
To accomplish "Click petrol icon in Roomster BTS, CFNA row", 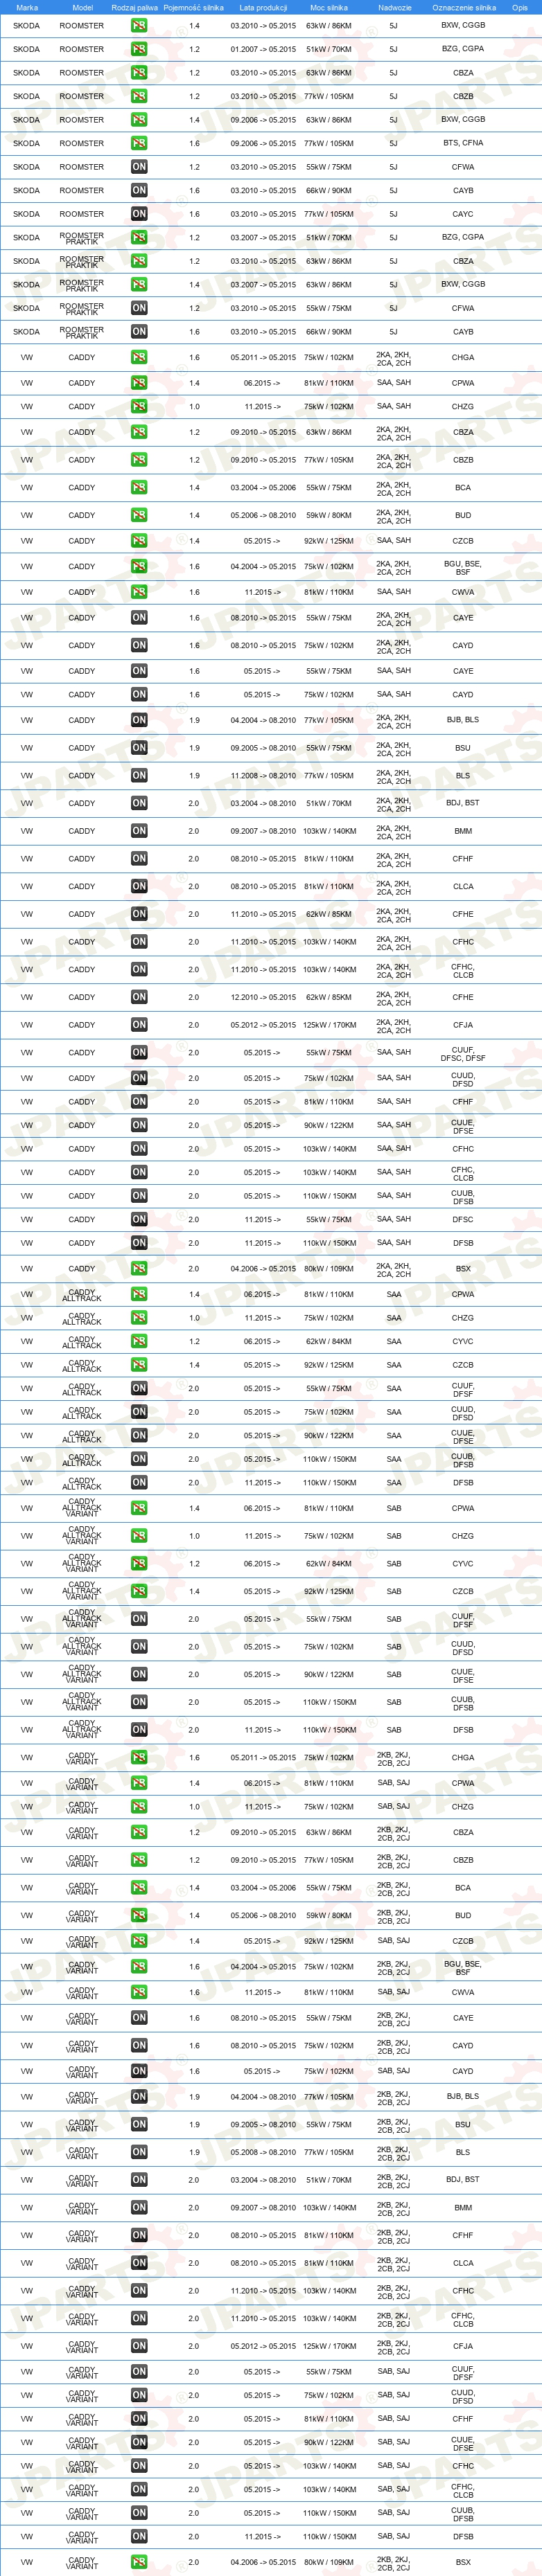I will 139,143.
